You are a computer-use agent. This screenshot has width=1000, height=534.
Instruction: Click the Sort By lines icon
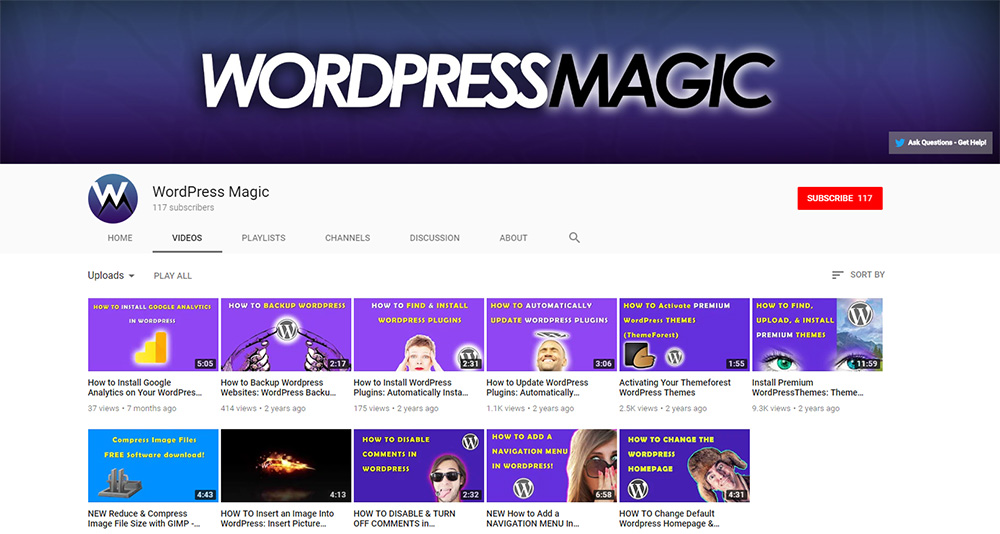[x=837, y=275]
